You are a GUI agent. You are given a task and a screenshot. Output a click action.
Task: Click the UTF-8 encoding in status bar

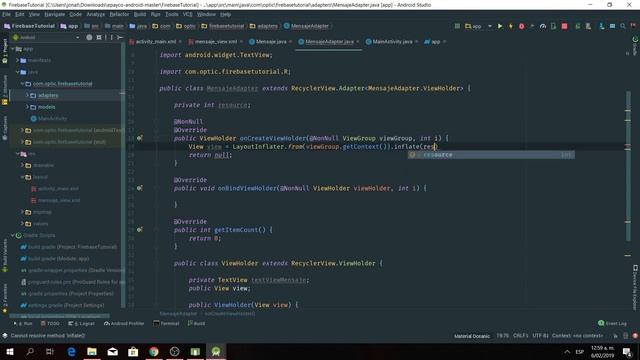click(540, 336)
